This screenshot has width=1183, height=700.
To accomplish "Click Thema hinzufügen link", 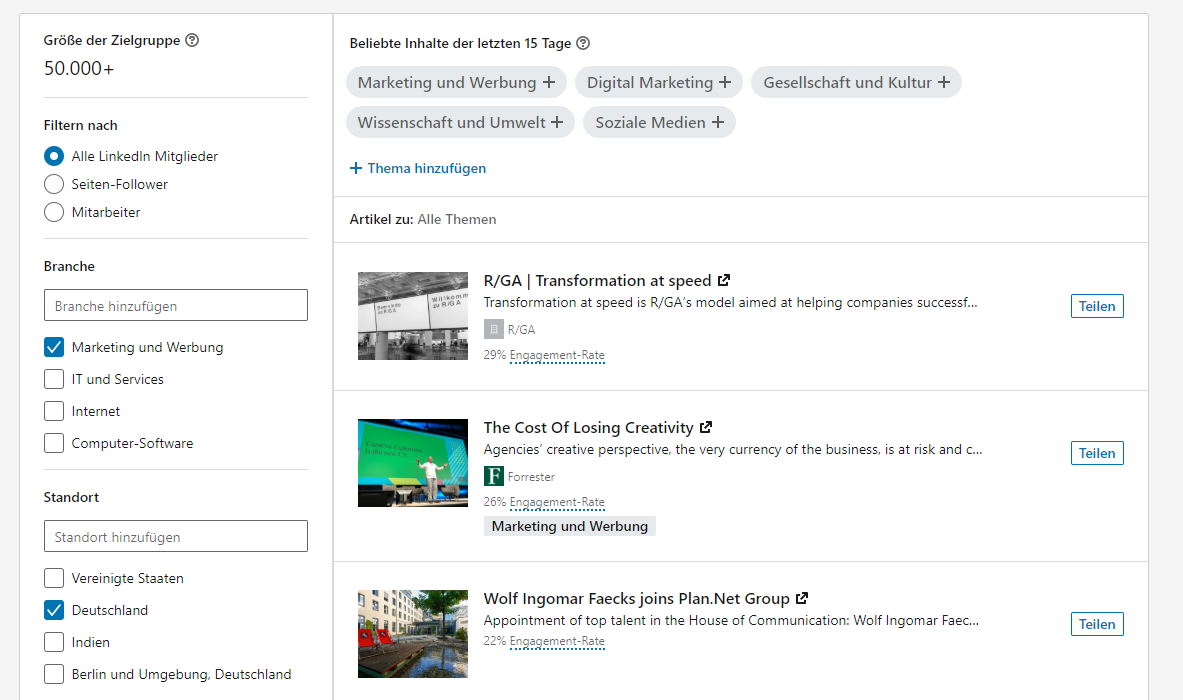I will 418,169.
